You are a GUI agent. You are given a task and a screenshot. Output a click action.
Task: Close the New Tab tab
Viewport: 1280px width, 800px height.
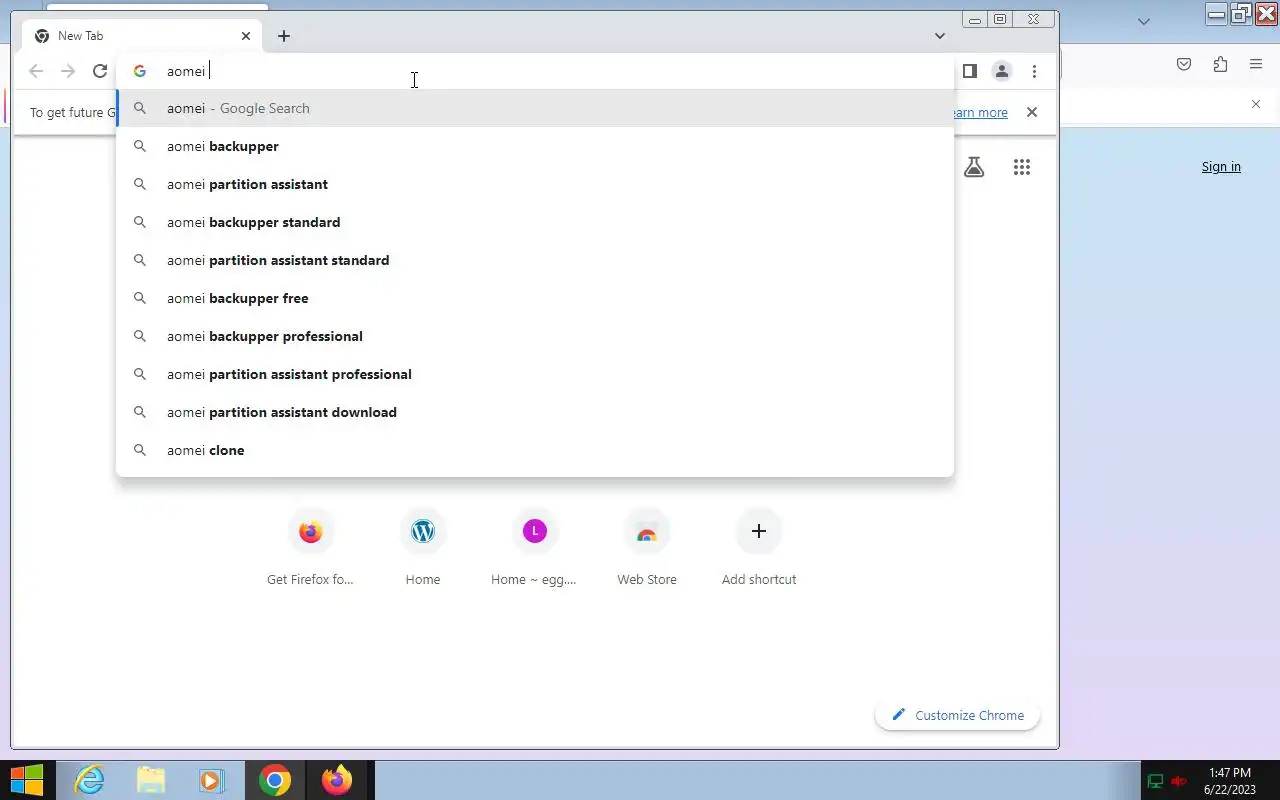(246, 36)
